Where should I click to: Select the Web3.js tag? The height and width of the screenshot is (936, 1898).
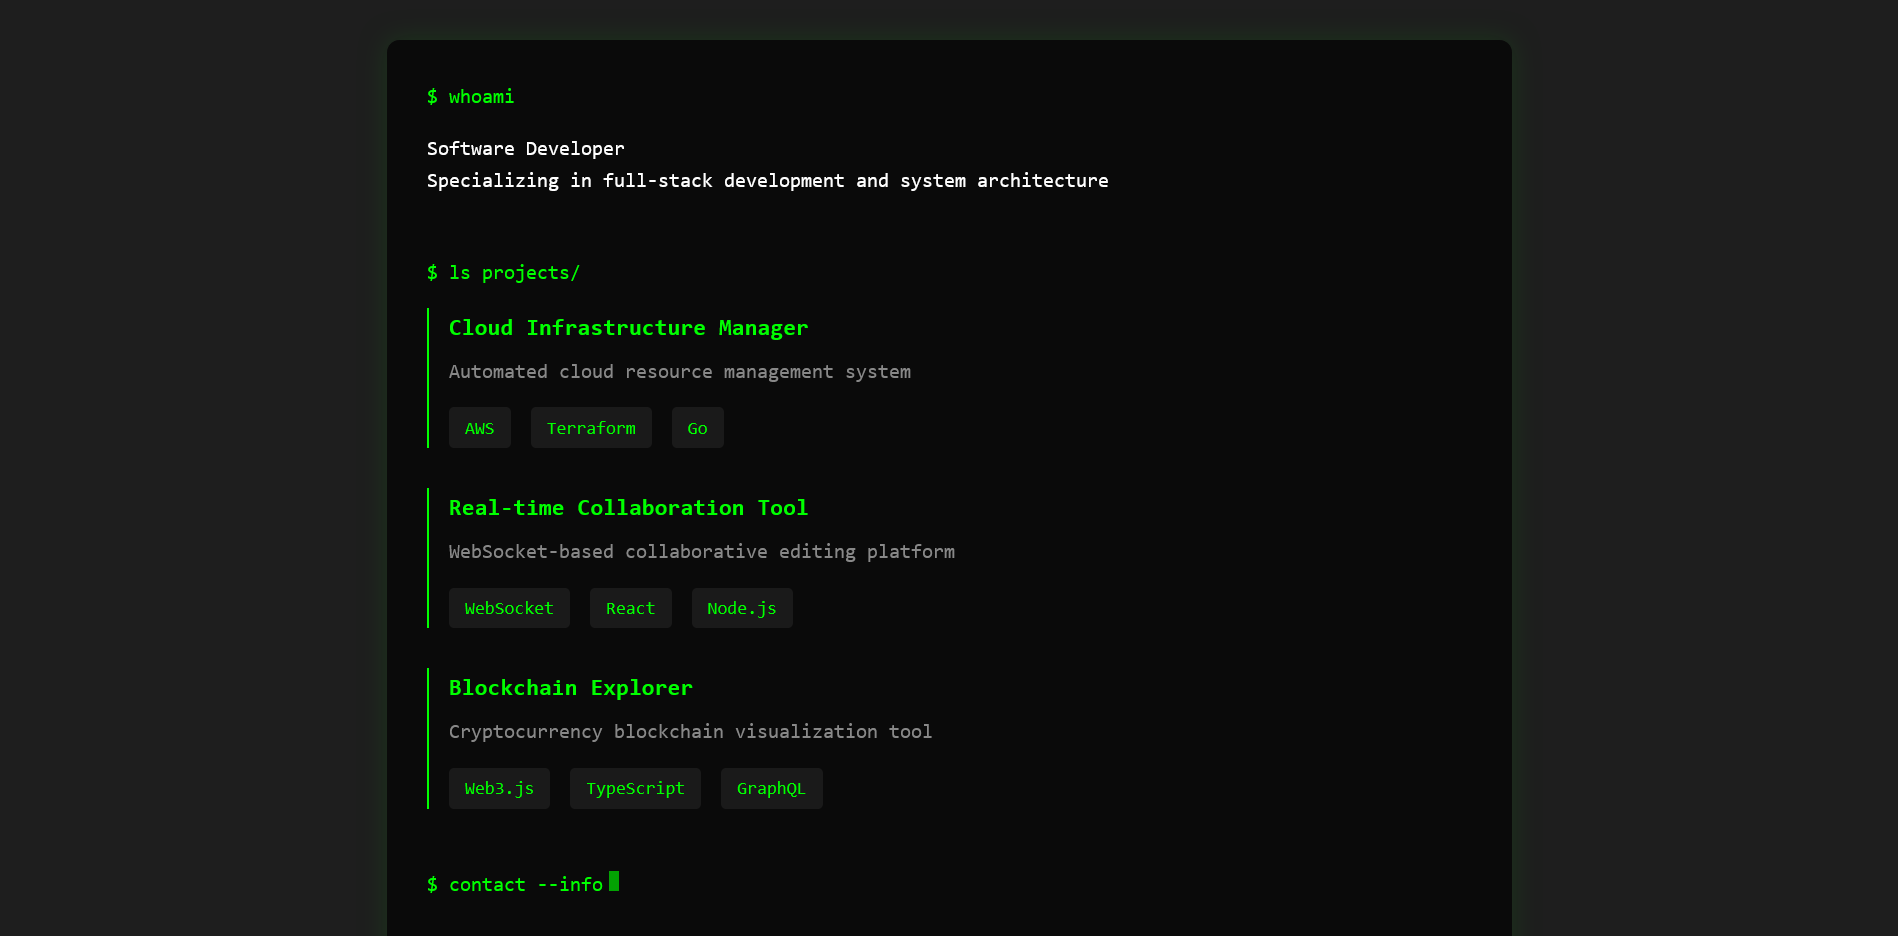pos(499,788)
